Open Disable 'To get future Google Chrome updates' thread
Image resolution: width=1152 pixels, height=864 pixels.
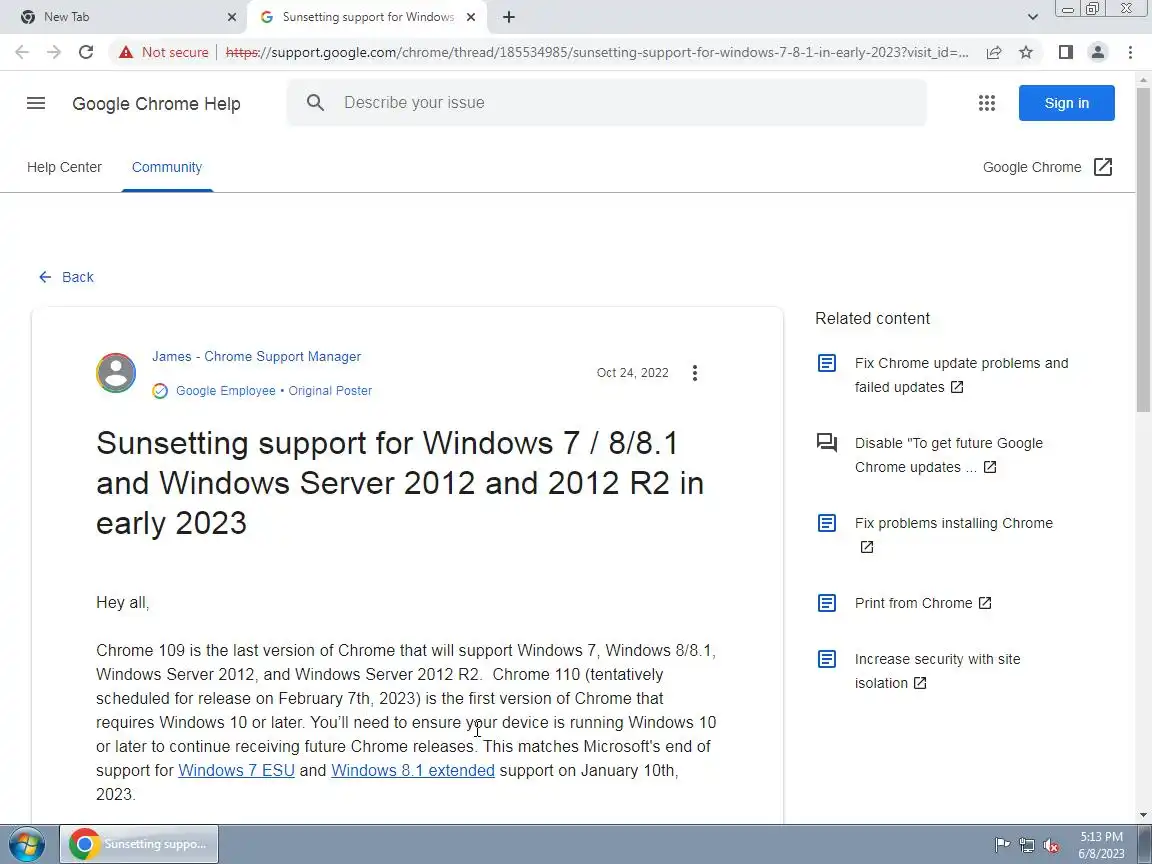click(x=948, y=455)
